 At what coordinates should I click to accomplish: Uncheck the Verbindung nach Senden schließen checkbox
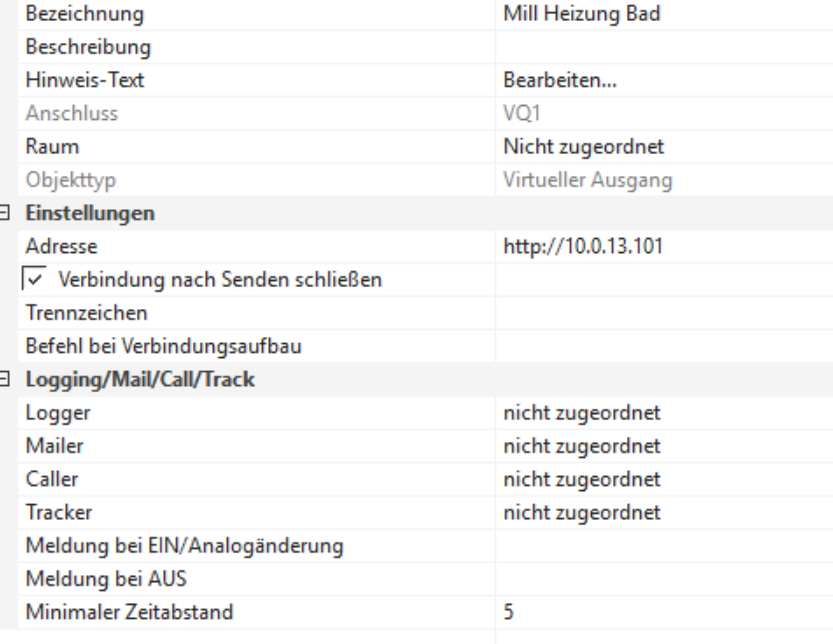[33, 282]
